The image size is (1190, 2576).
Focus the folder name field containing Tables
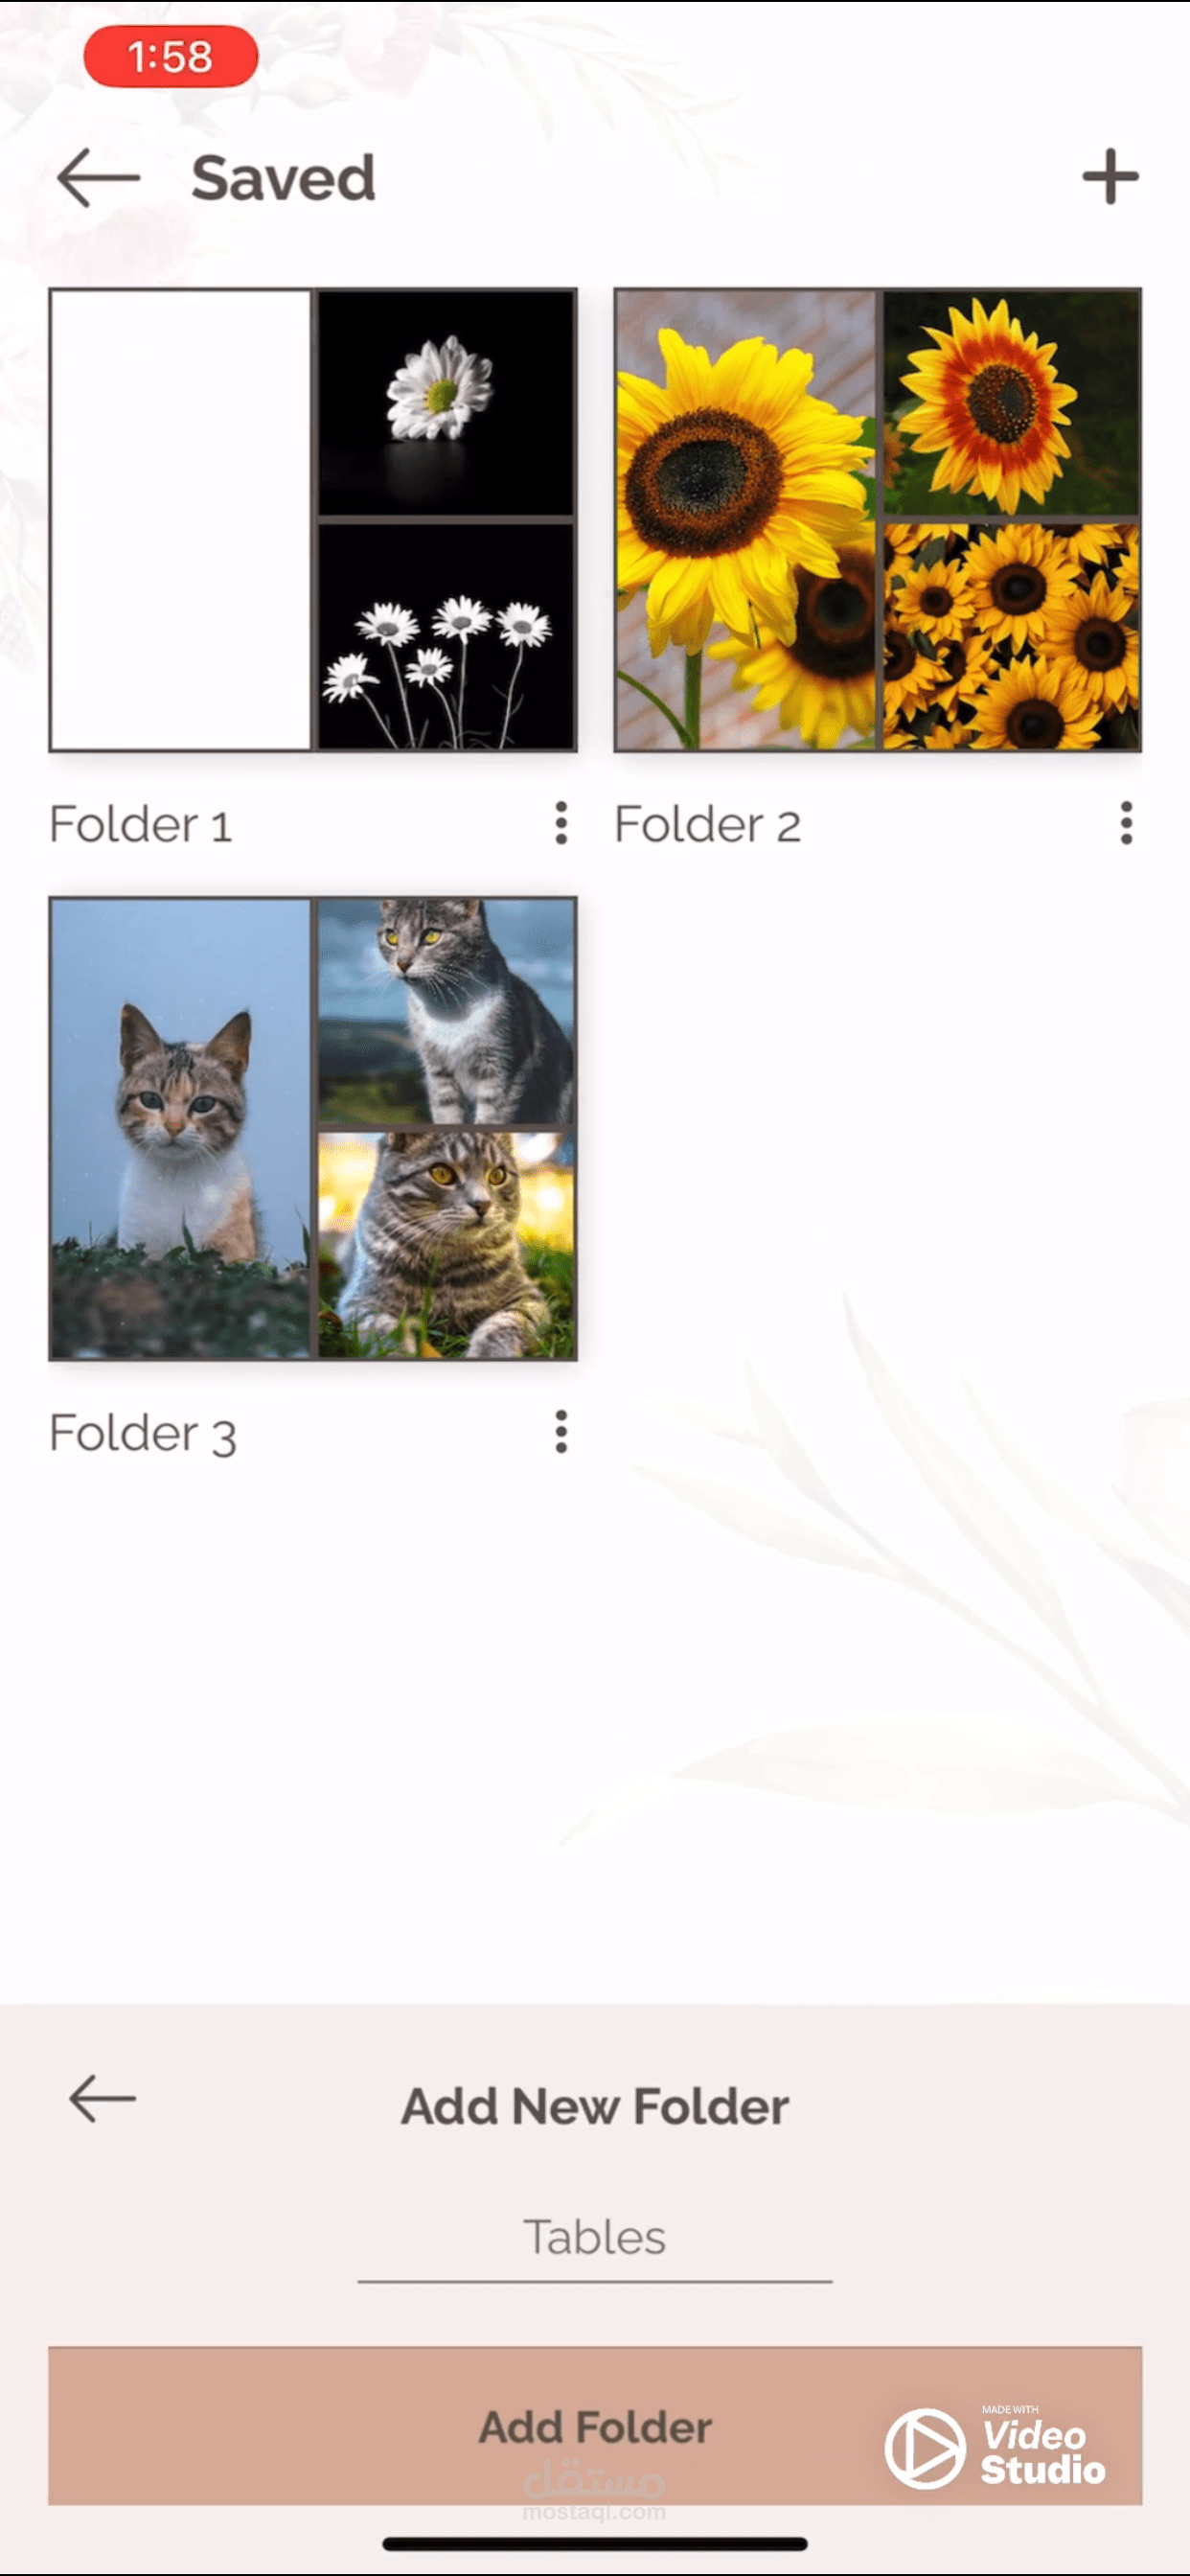coord(595,2241)
